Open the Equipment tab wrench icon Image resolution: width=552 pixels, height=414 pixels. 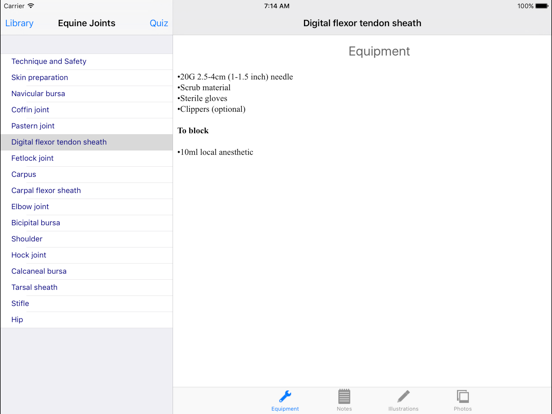(x=285, y=400)
